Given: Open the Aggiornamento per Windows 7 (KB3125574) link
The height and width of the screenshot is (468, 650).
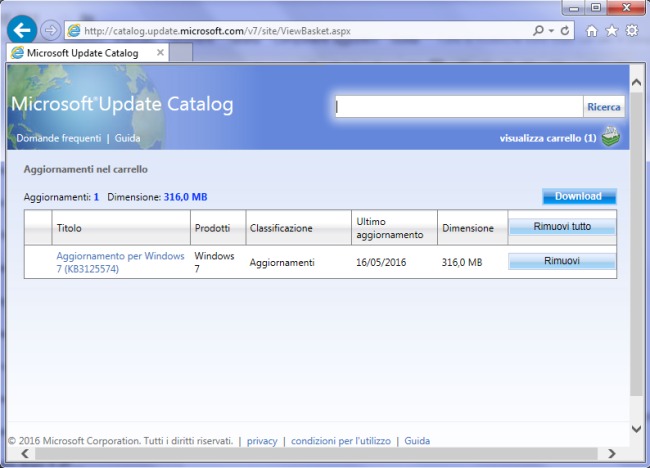Looking at the screenshot, I should point(120,262).
